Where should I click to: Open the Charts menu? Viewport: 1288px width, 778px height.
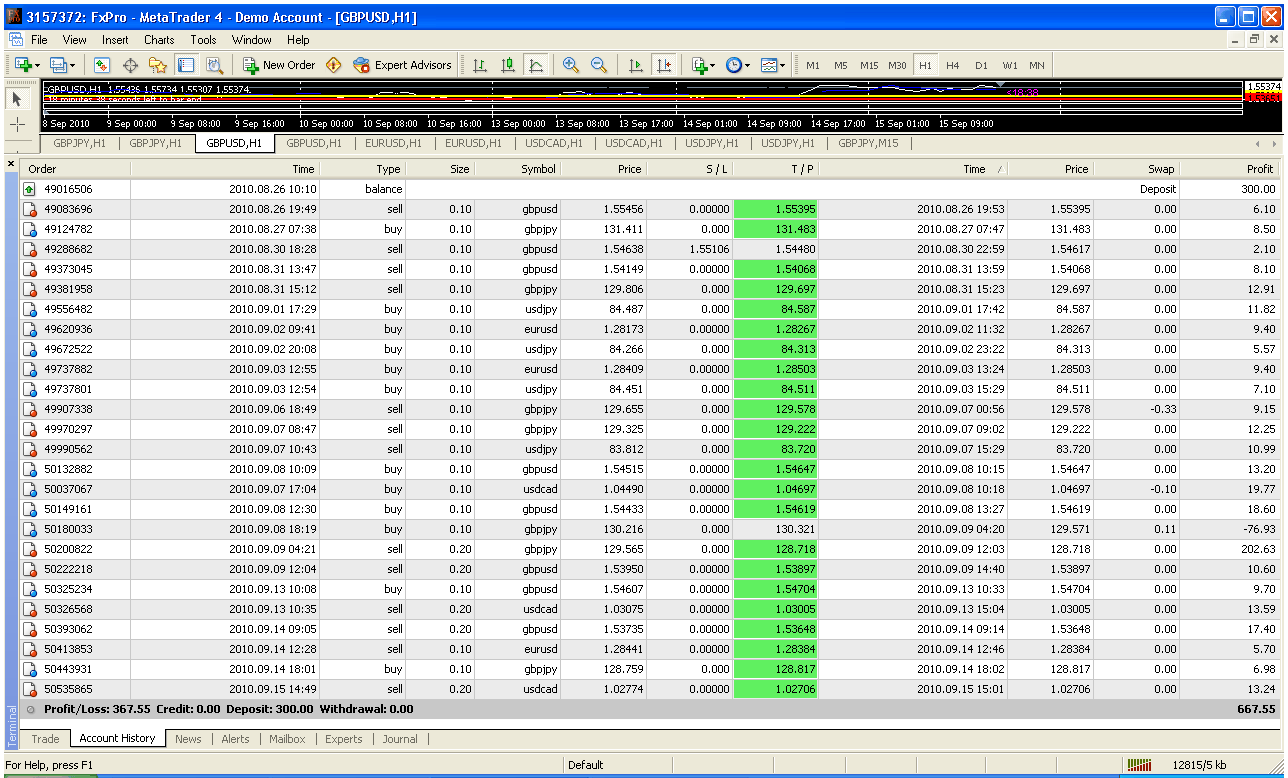(159, 40)
